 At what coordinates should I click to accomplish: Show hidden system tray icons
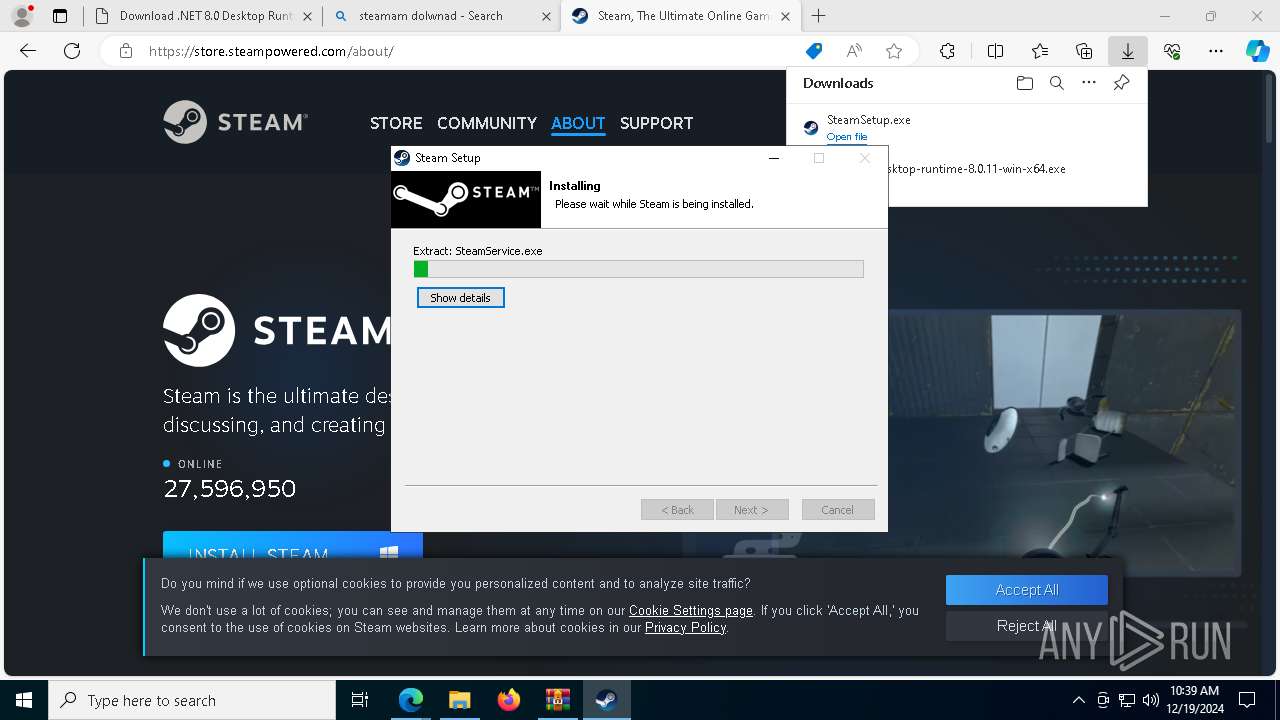coord(1078,700)
